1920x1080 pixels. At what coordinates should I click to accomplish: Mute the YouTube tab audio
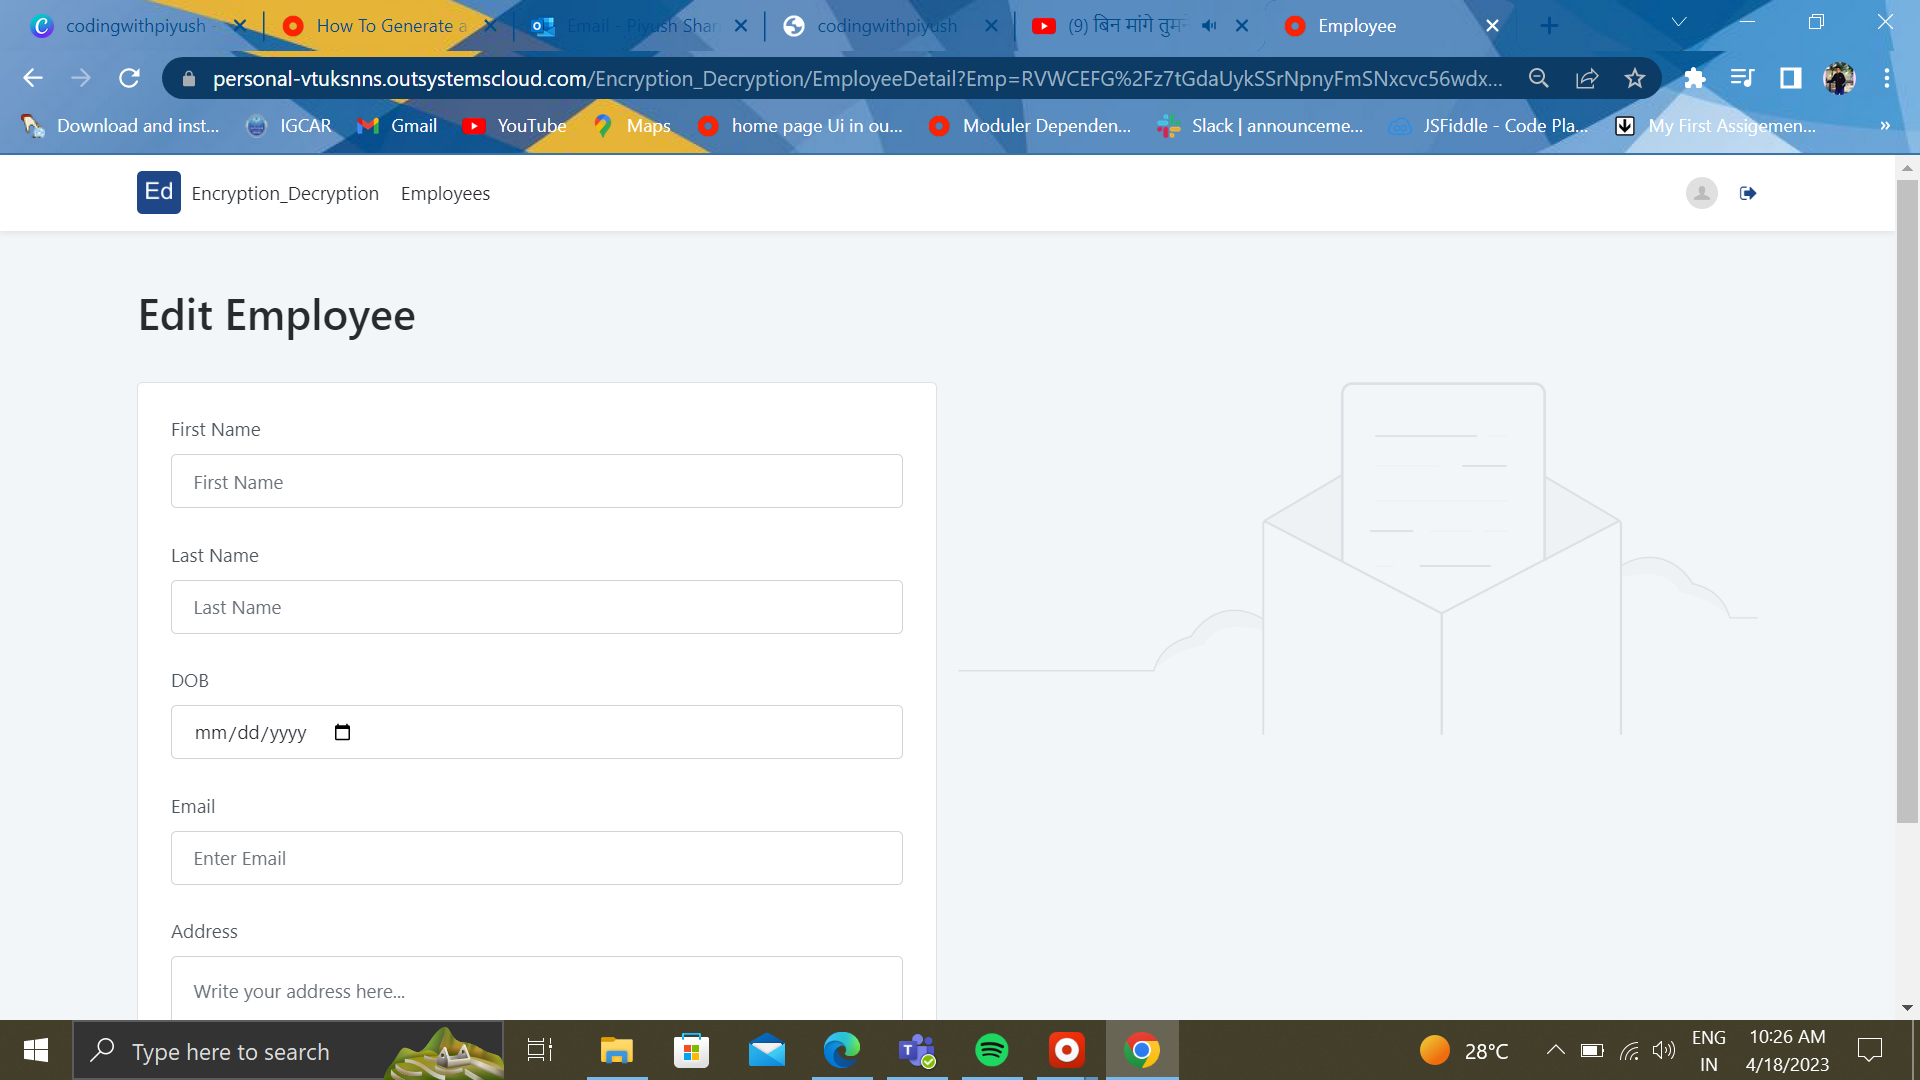pyautogui.click(x=1209, y=26)
